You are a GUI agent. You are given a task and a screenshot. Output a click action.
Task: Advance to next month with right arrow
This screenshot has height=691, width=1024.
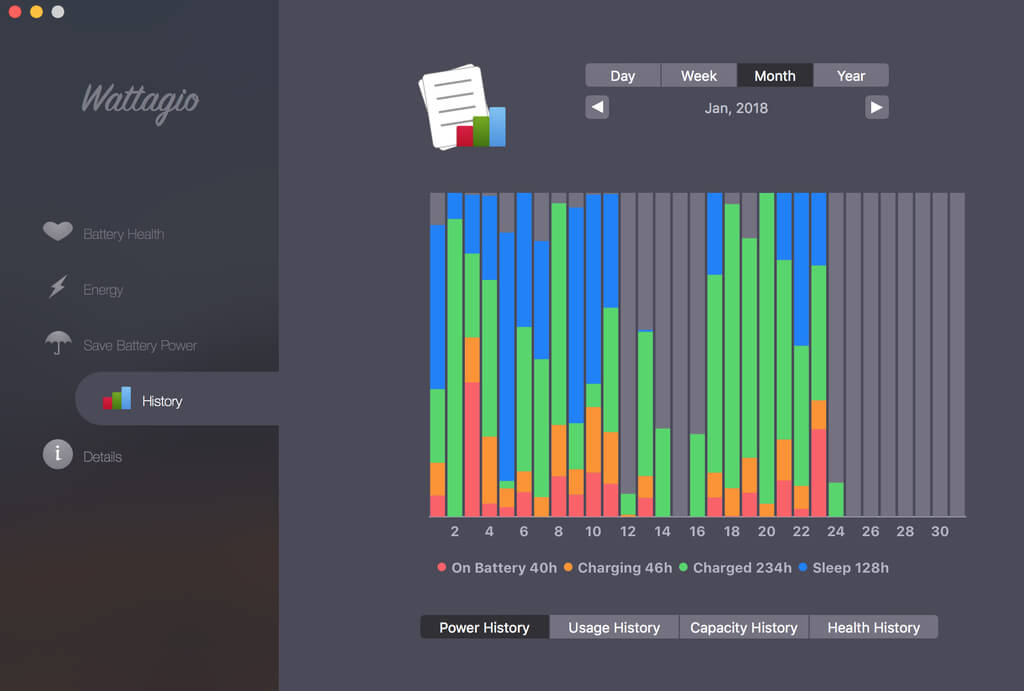coord(876,107)
